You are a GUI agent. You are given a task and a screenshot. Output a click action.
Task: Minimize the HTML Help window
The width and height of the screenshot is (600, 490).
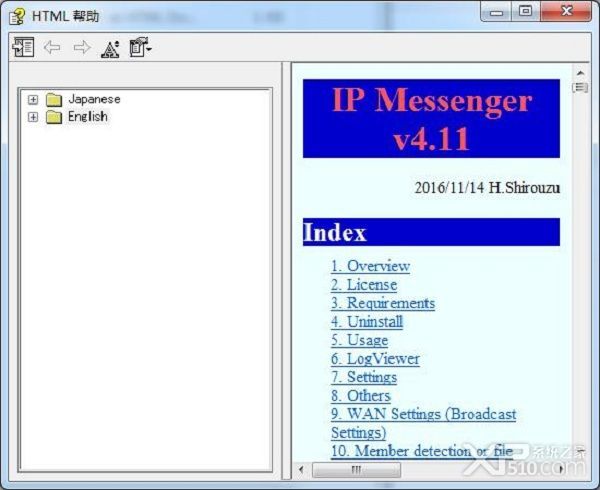point(496,12)
